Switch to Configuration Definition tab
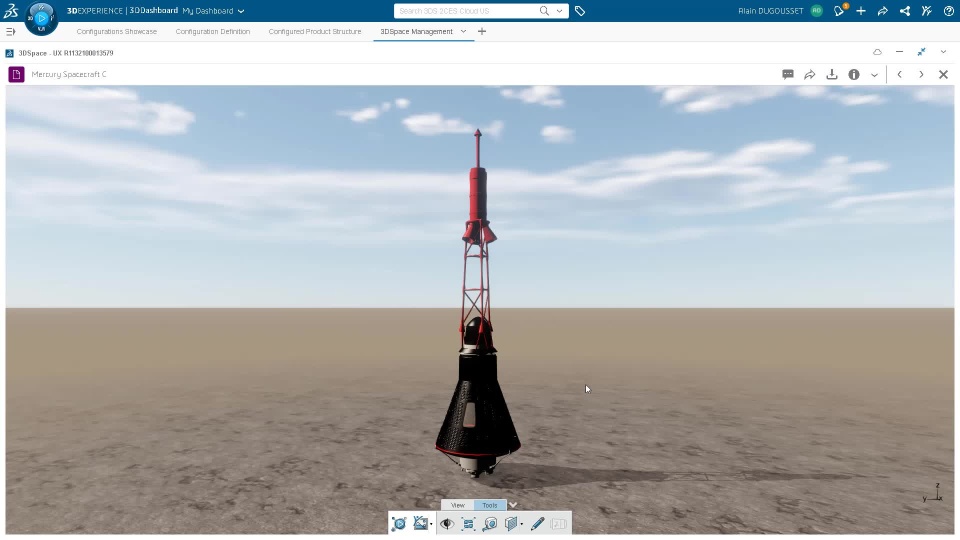Viewport: 960px width, 540px height. 212,31
